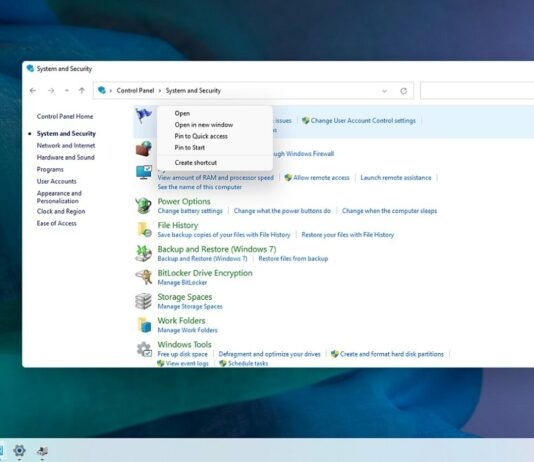Open File History heading
The image size is (534, 462).
coord(178,225)
